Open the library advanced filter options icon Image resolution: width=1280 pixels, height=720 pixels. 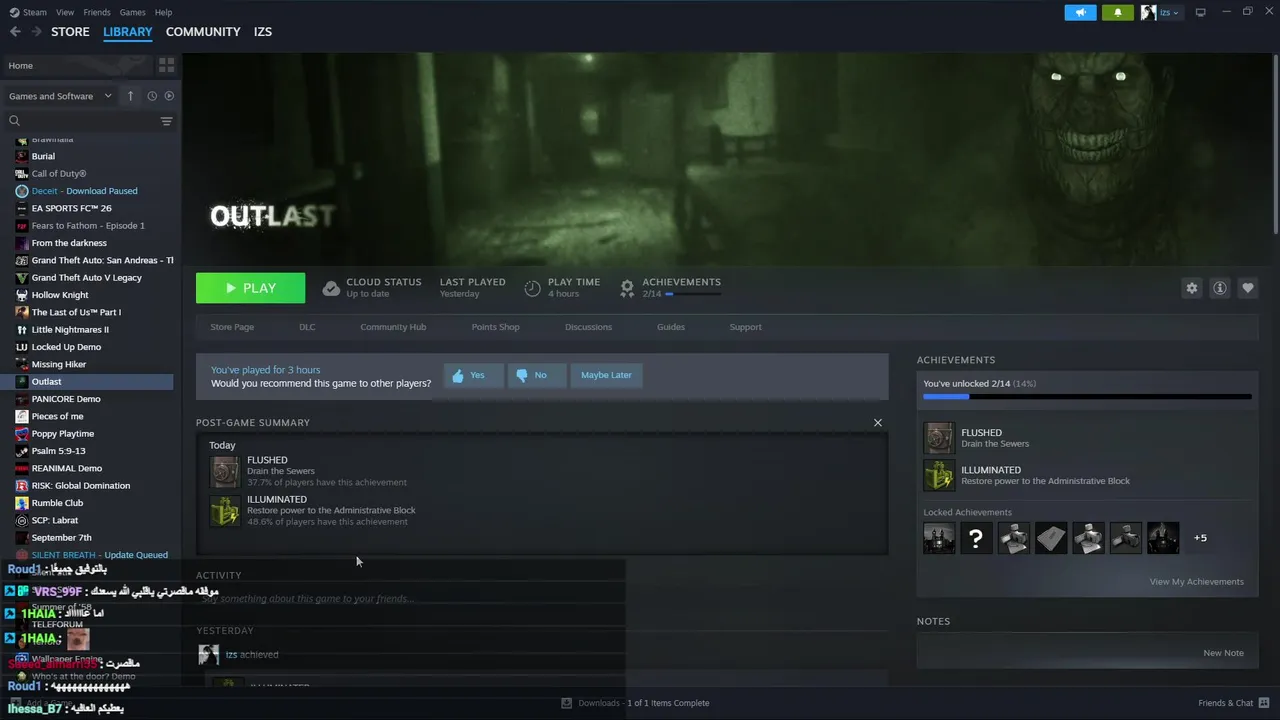[x=166, y=121]
